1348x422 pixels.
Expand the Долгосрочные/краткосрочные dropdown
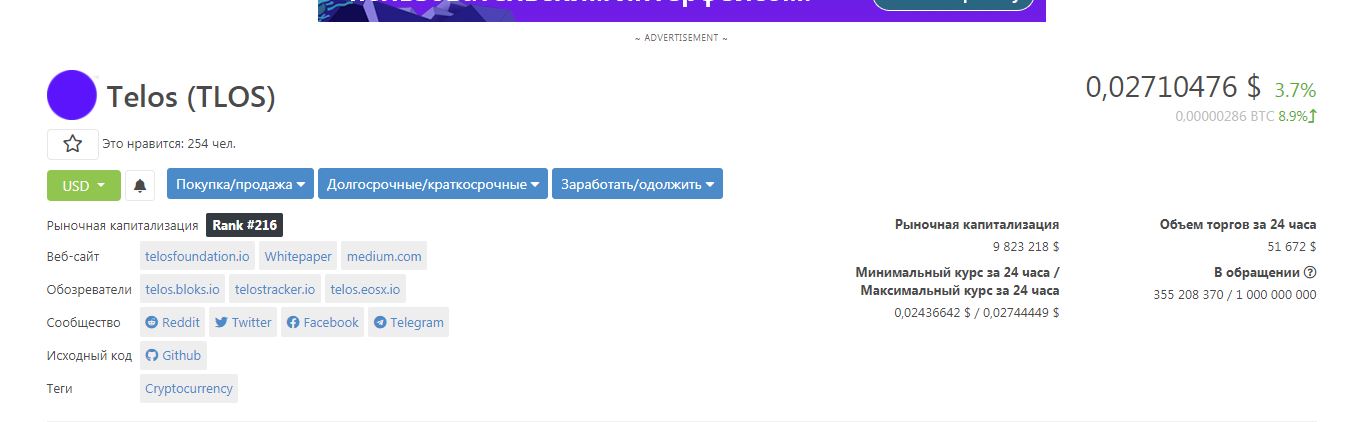click(433, 184)
